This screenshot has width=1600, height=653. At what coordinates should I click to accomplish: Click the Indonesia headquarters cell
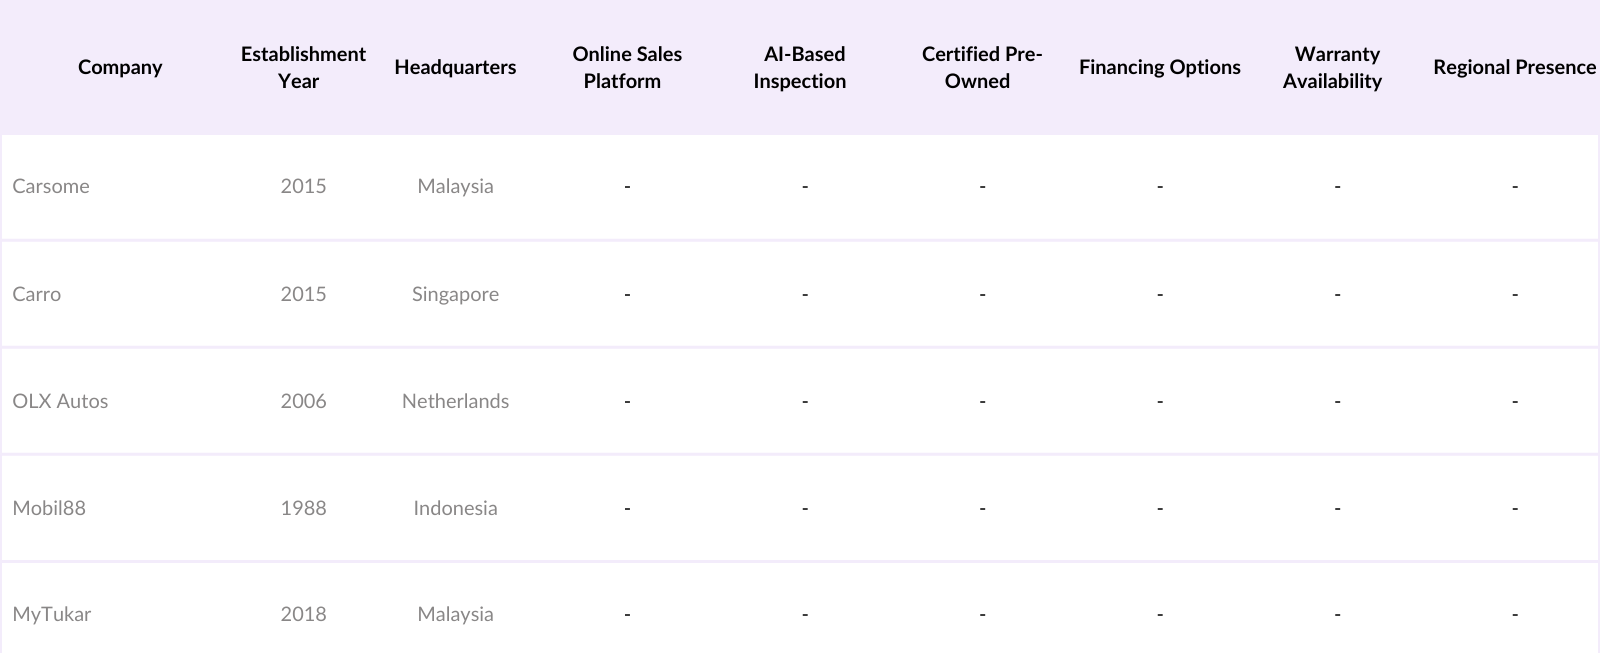(x=455, y=508)
